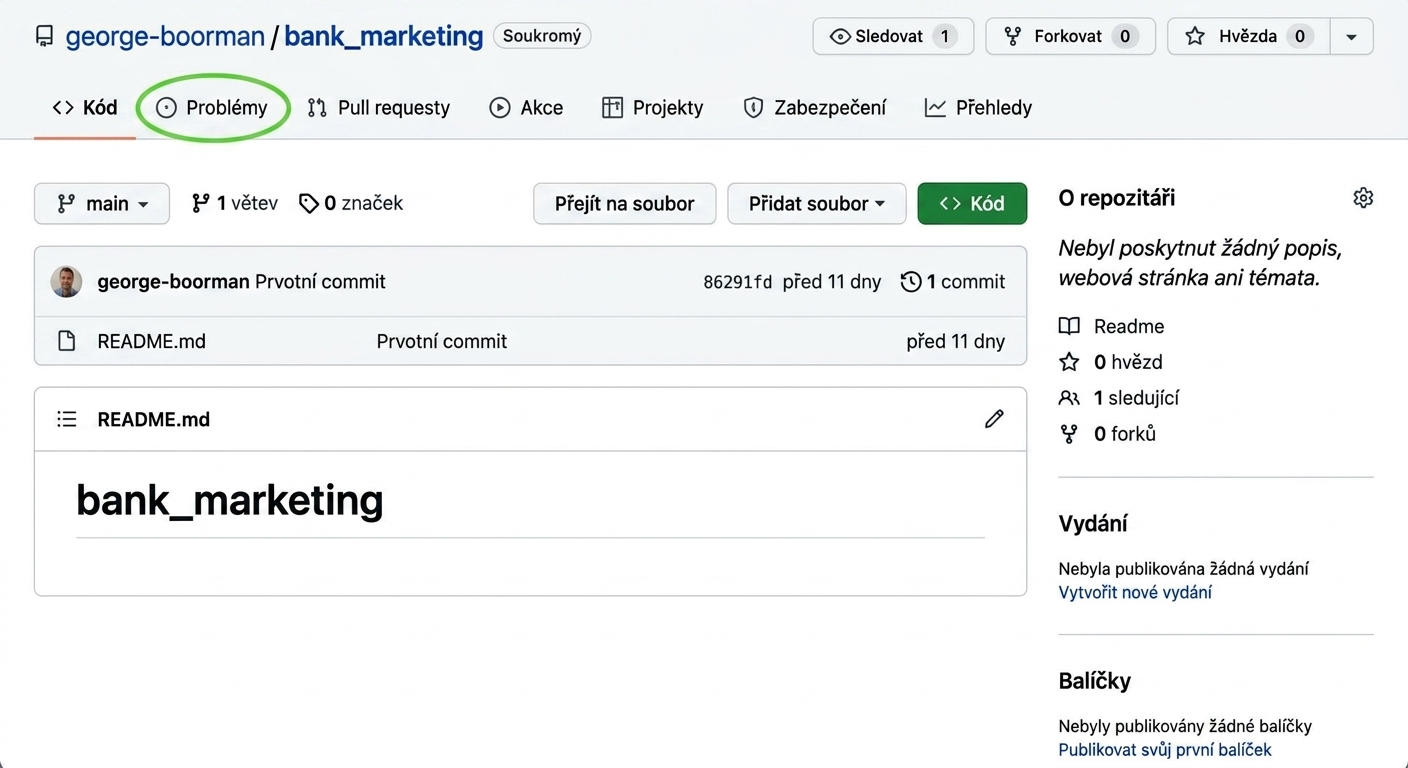Switch to the Projekty tab
The image size is (1408, 768).
pos(653,108)
